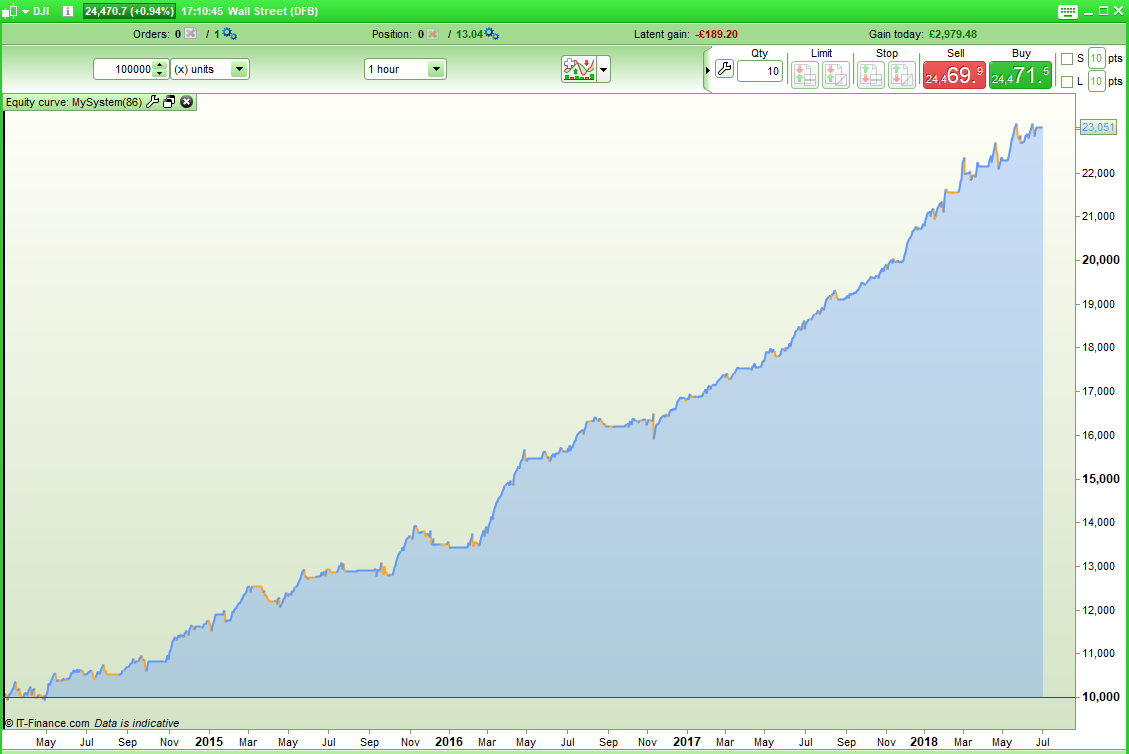Click the green Buy price button
1129x754 pixels.
(1020, 75)
